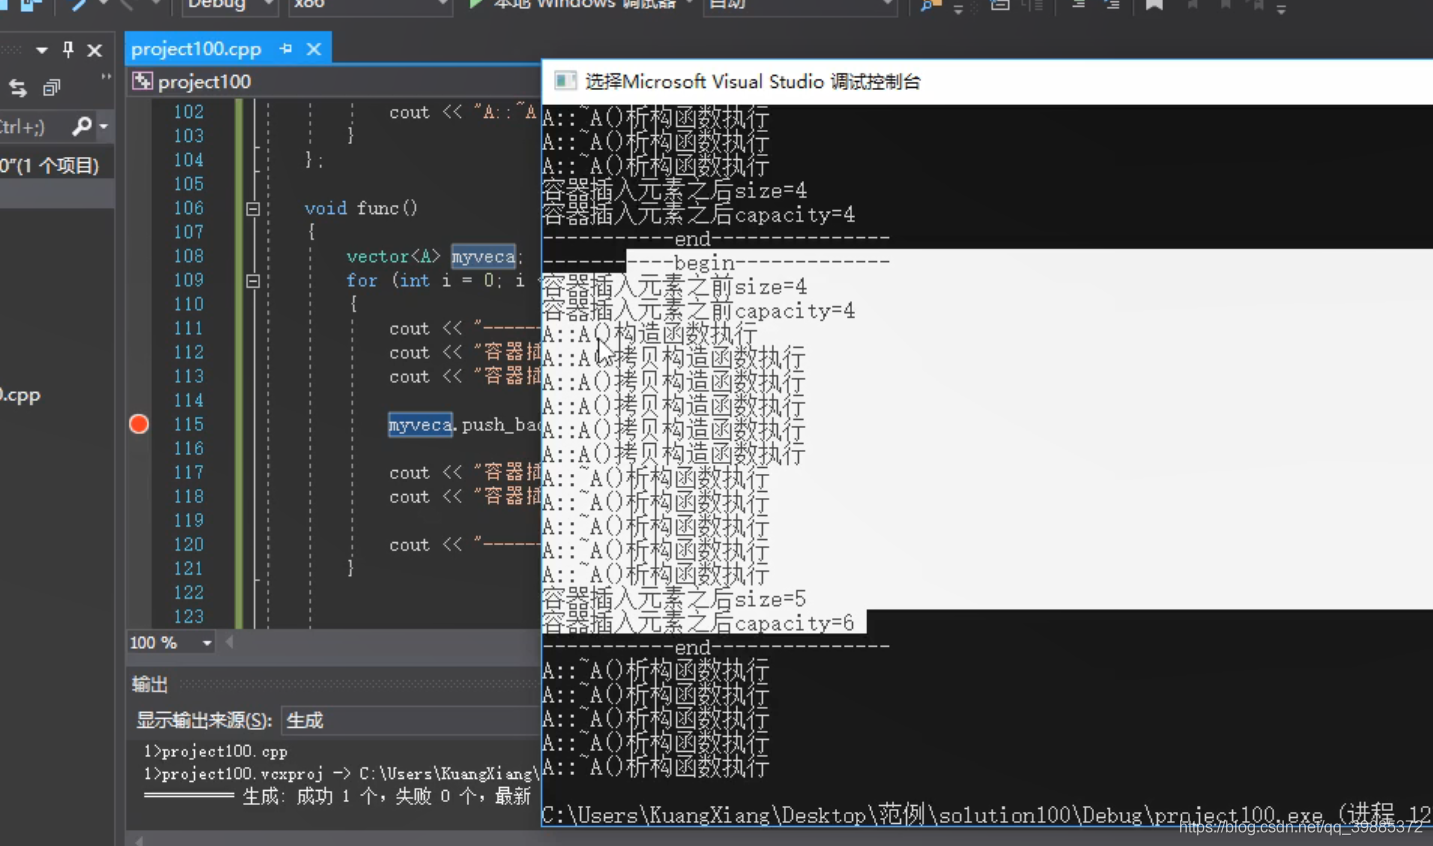The image size is (1433, 846).
Task: Click line number 102 in the gutter
Action: [x=188, y=112]
